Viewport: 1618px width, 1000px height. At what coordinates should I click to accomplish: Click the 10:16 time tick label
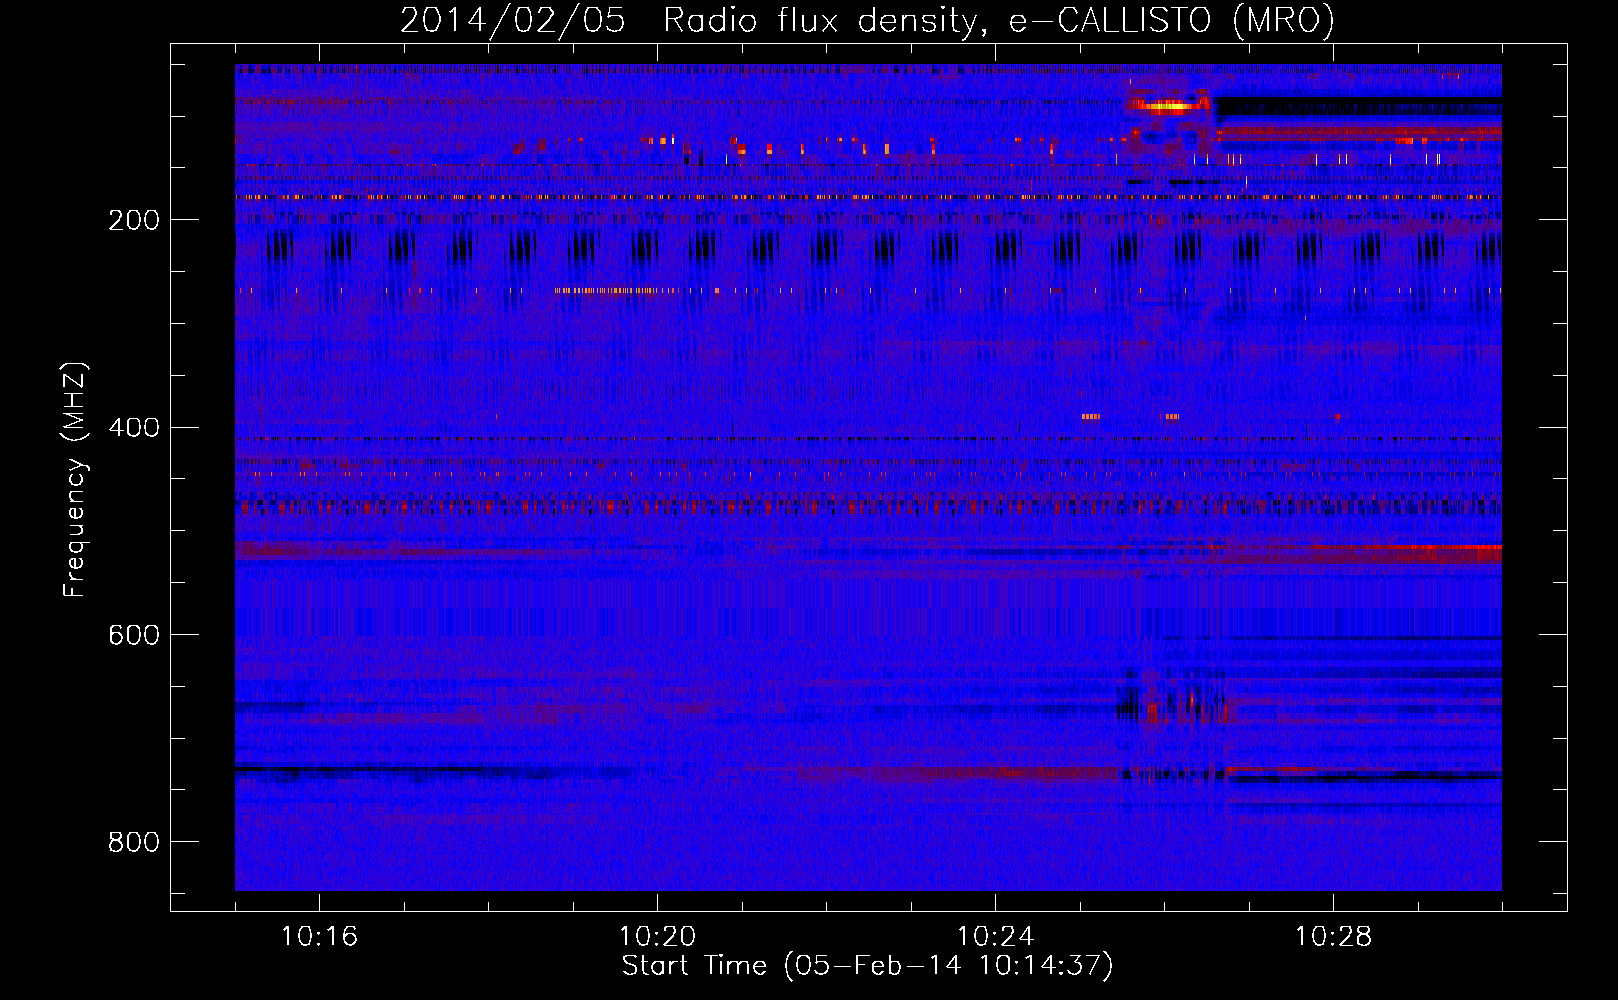click(319, 937)
